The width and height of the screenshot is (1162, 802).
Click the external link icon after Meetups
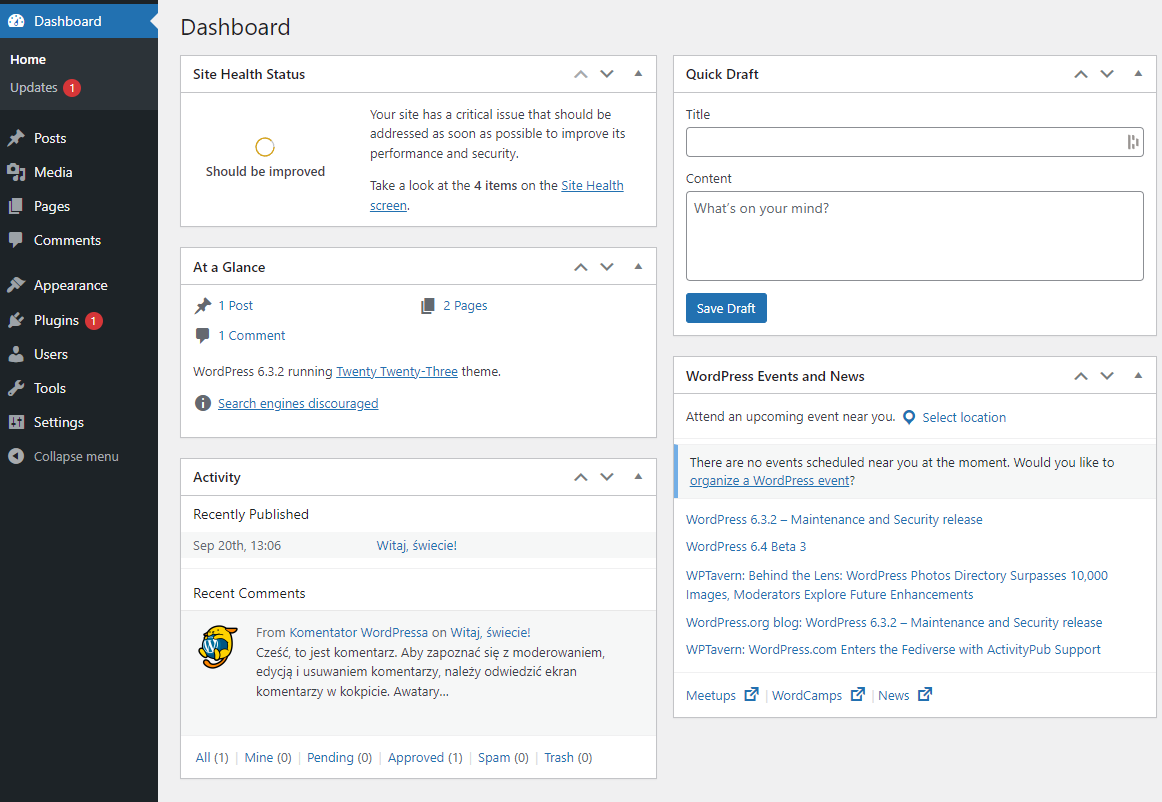coord(751,695)
